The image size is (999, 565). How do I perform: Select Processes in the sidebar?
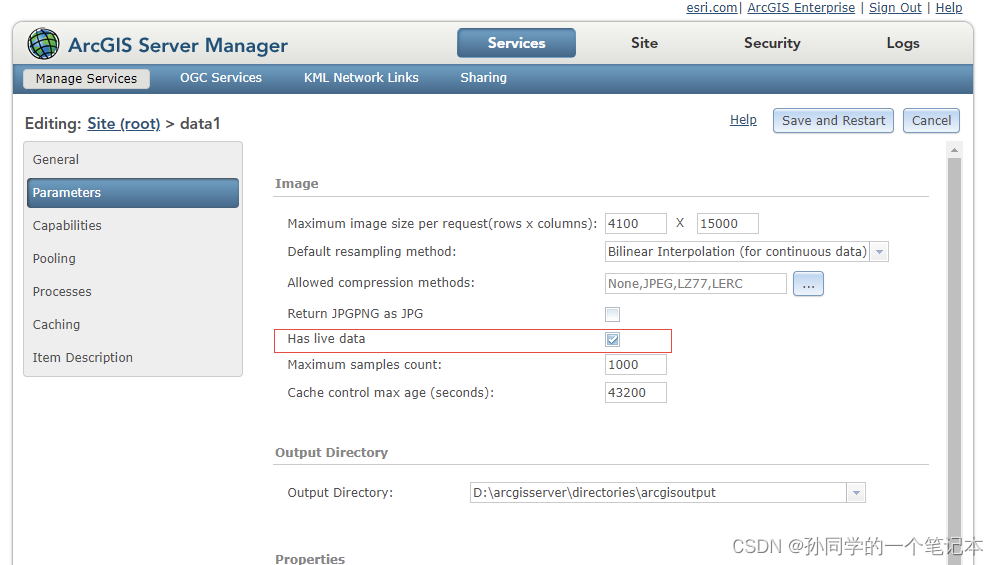tap(133, 292)
